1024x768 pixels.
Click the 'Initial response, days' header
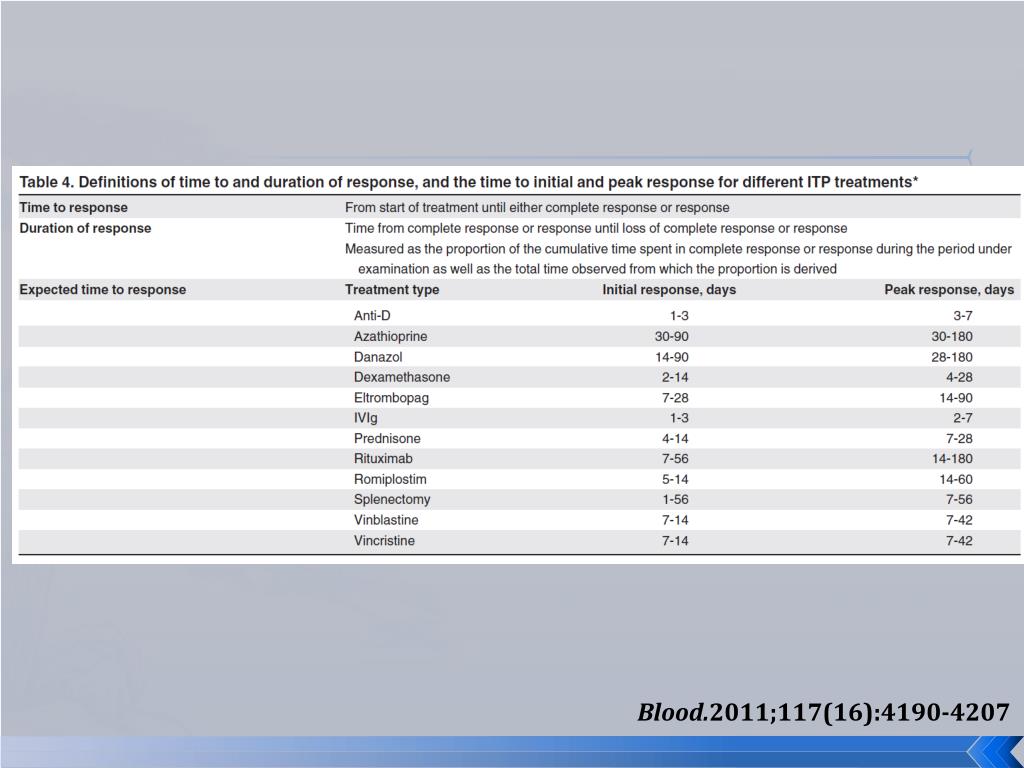point(669,289)
